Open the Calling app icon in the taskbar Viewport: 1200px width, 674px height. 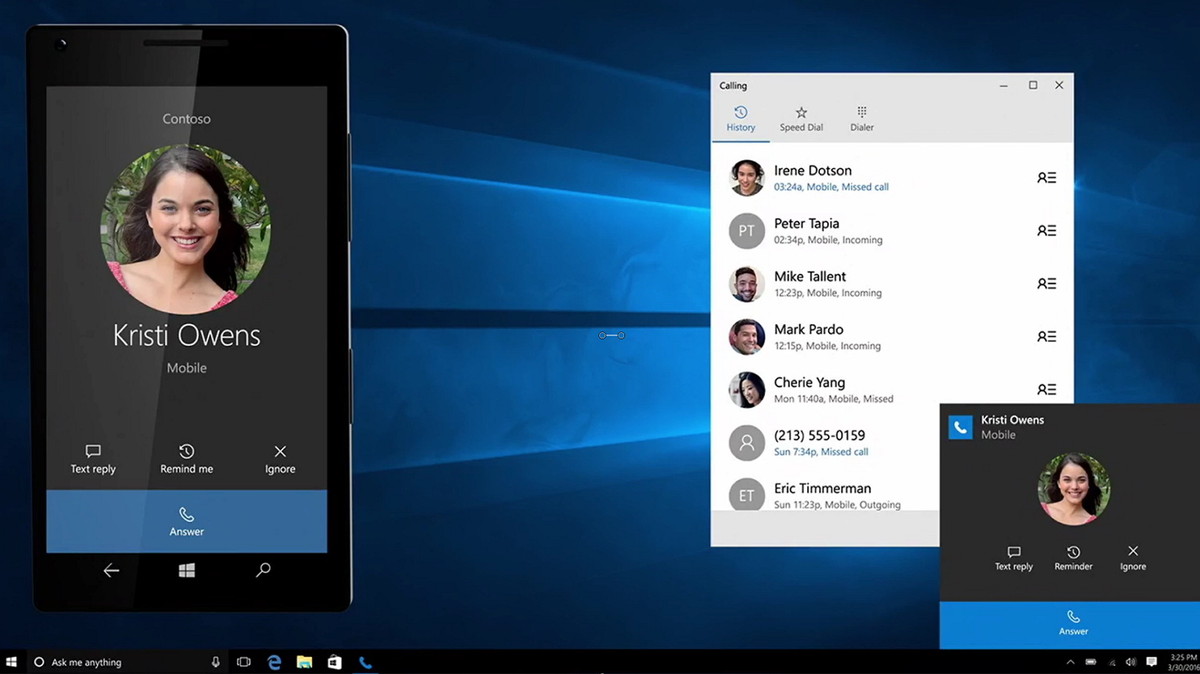tap(365, 662)
